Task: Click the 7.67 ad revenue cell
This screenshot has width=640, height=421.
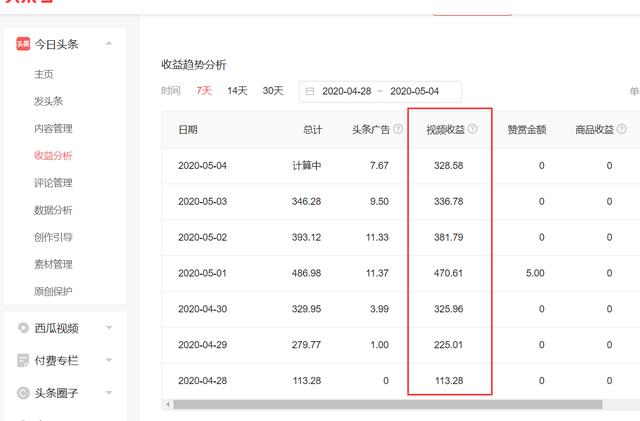Action: coord(379,166)
